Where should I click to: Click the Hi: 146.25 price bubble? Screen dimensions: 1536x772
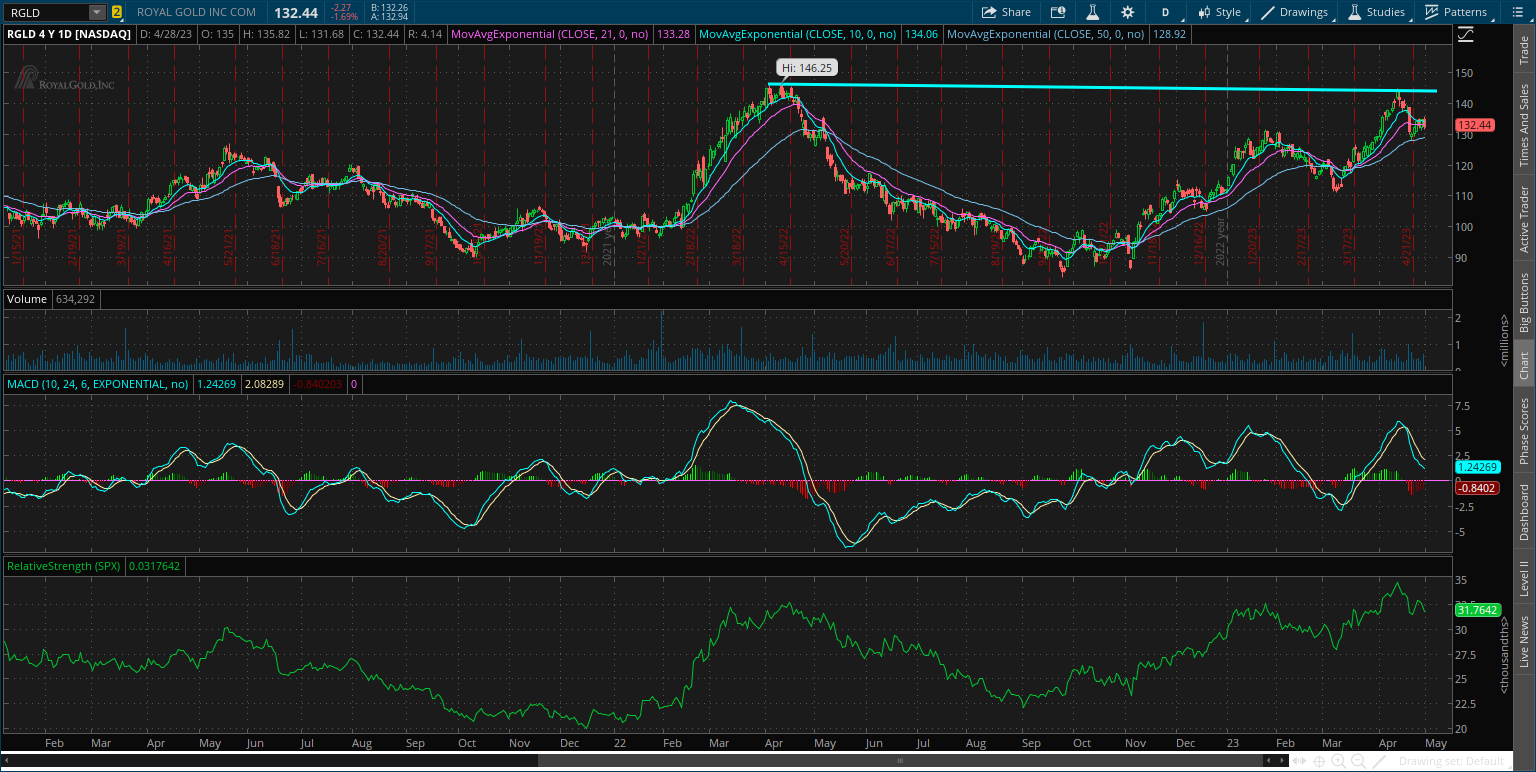[806, 68]
